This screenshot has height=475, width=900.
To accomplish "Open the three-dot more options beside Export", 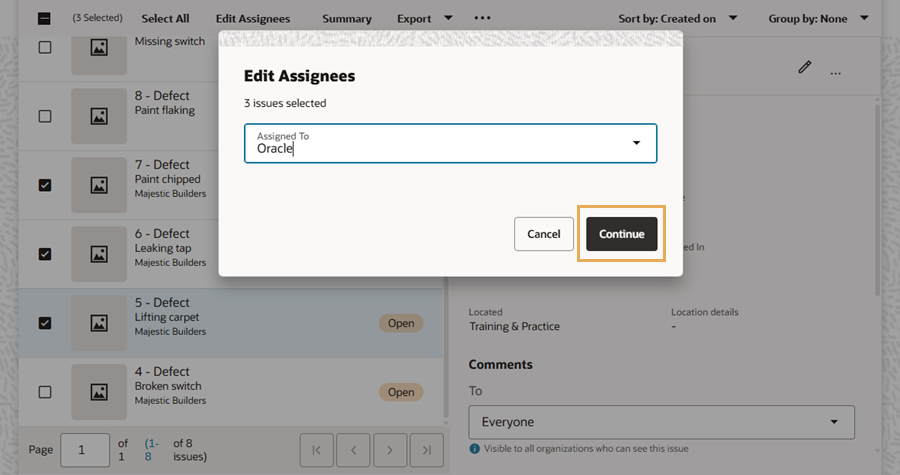I will pyautogui.click(x=482, y=18).
